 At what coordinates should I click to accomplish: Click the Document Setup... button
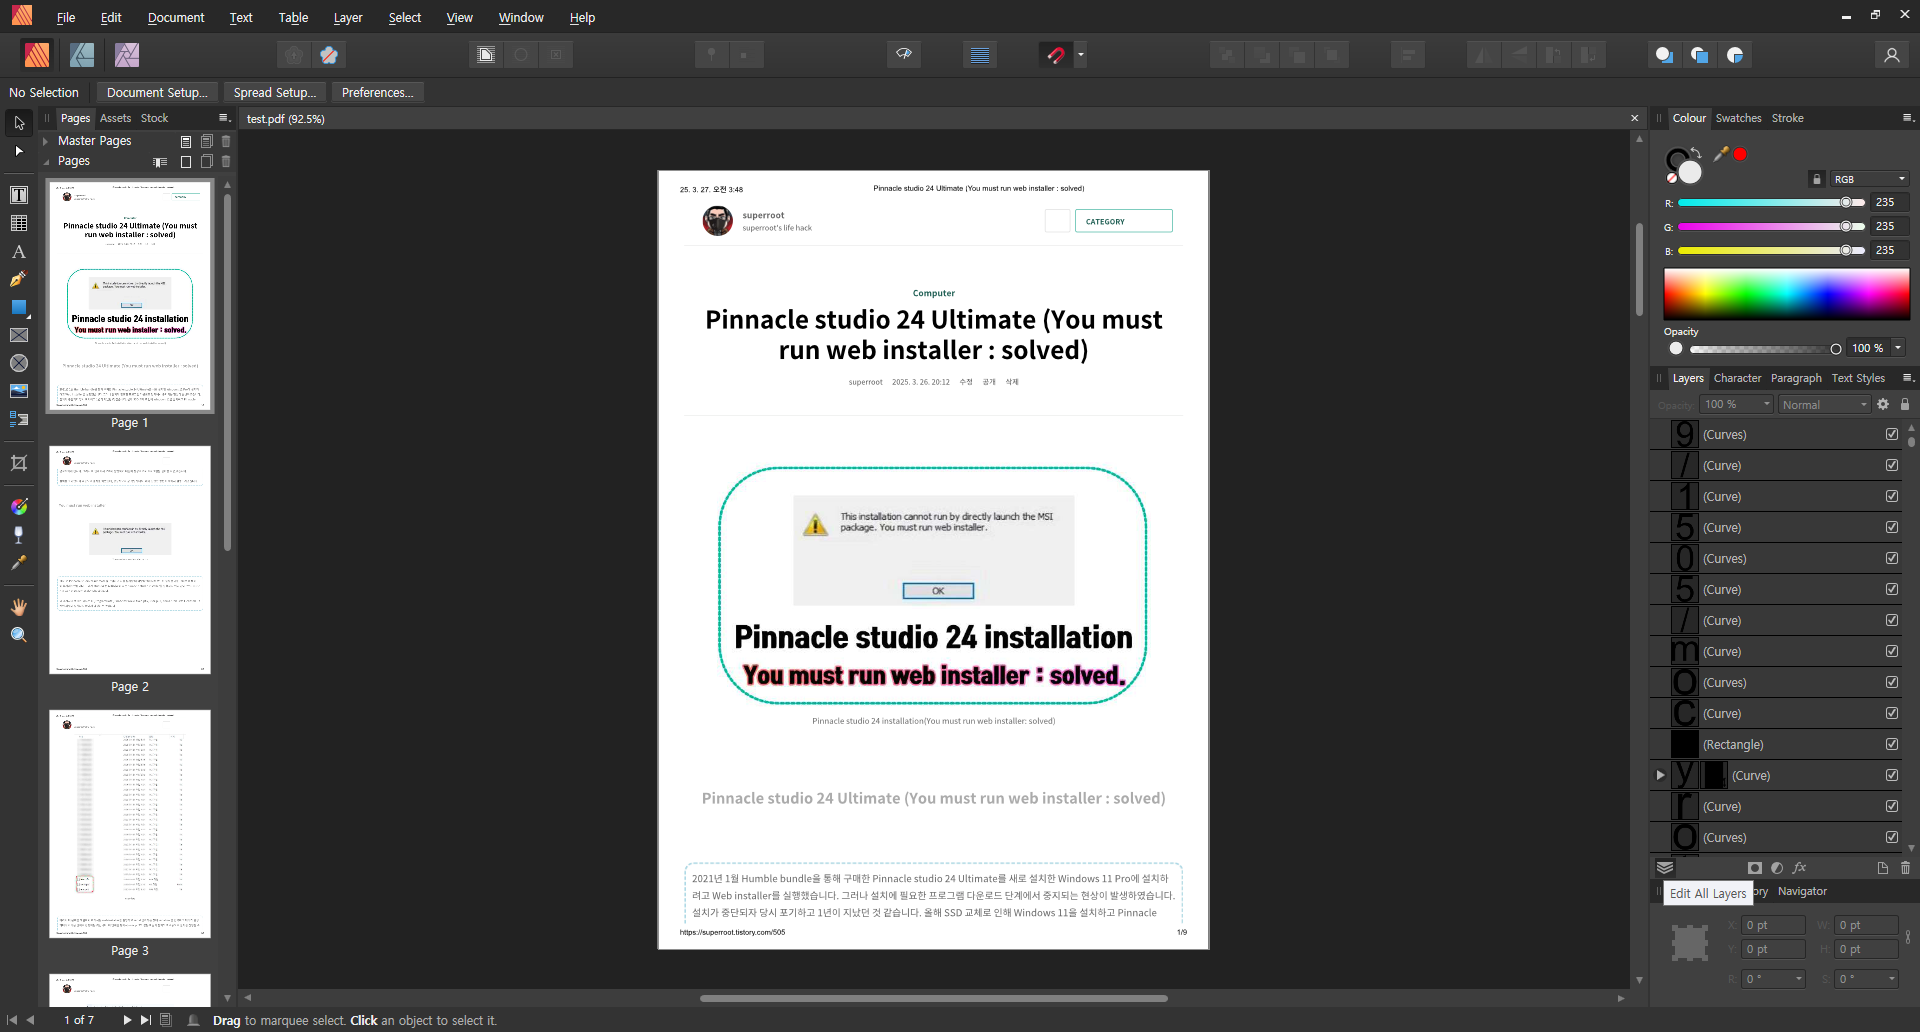click(157, 92)
